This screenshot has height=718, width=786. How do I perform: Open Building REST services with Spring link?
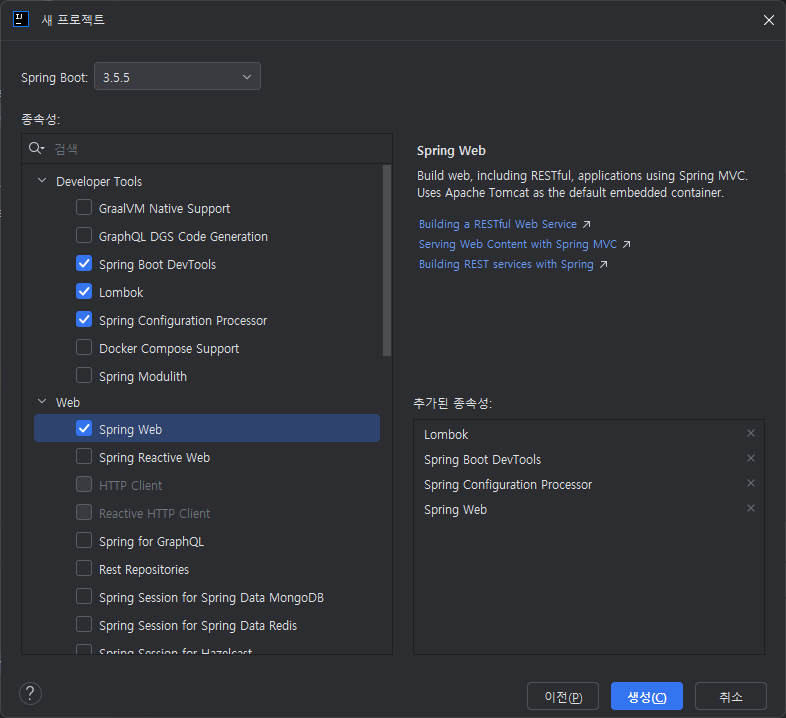(506, 264)
